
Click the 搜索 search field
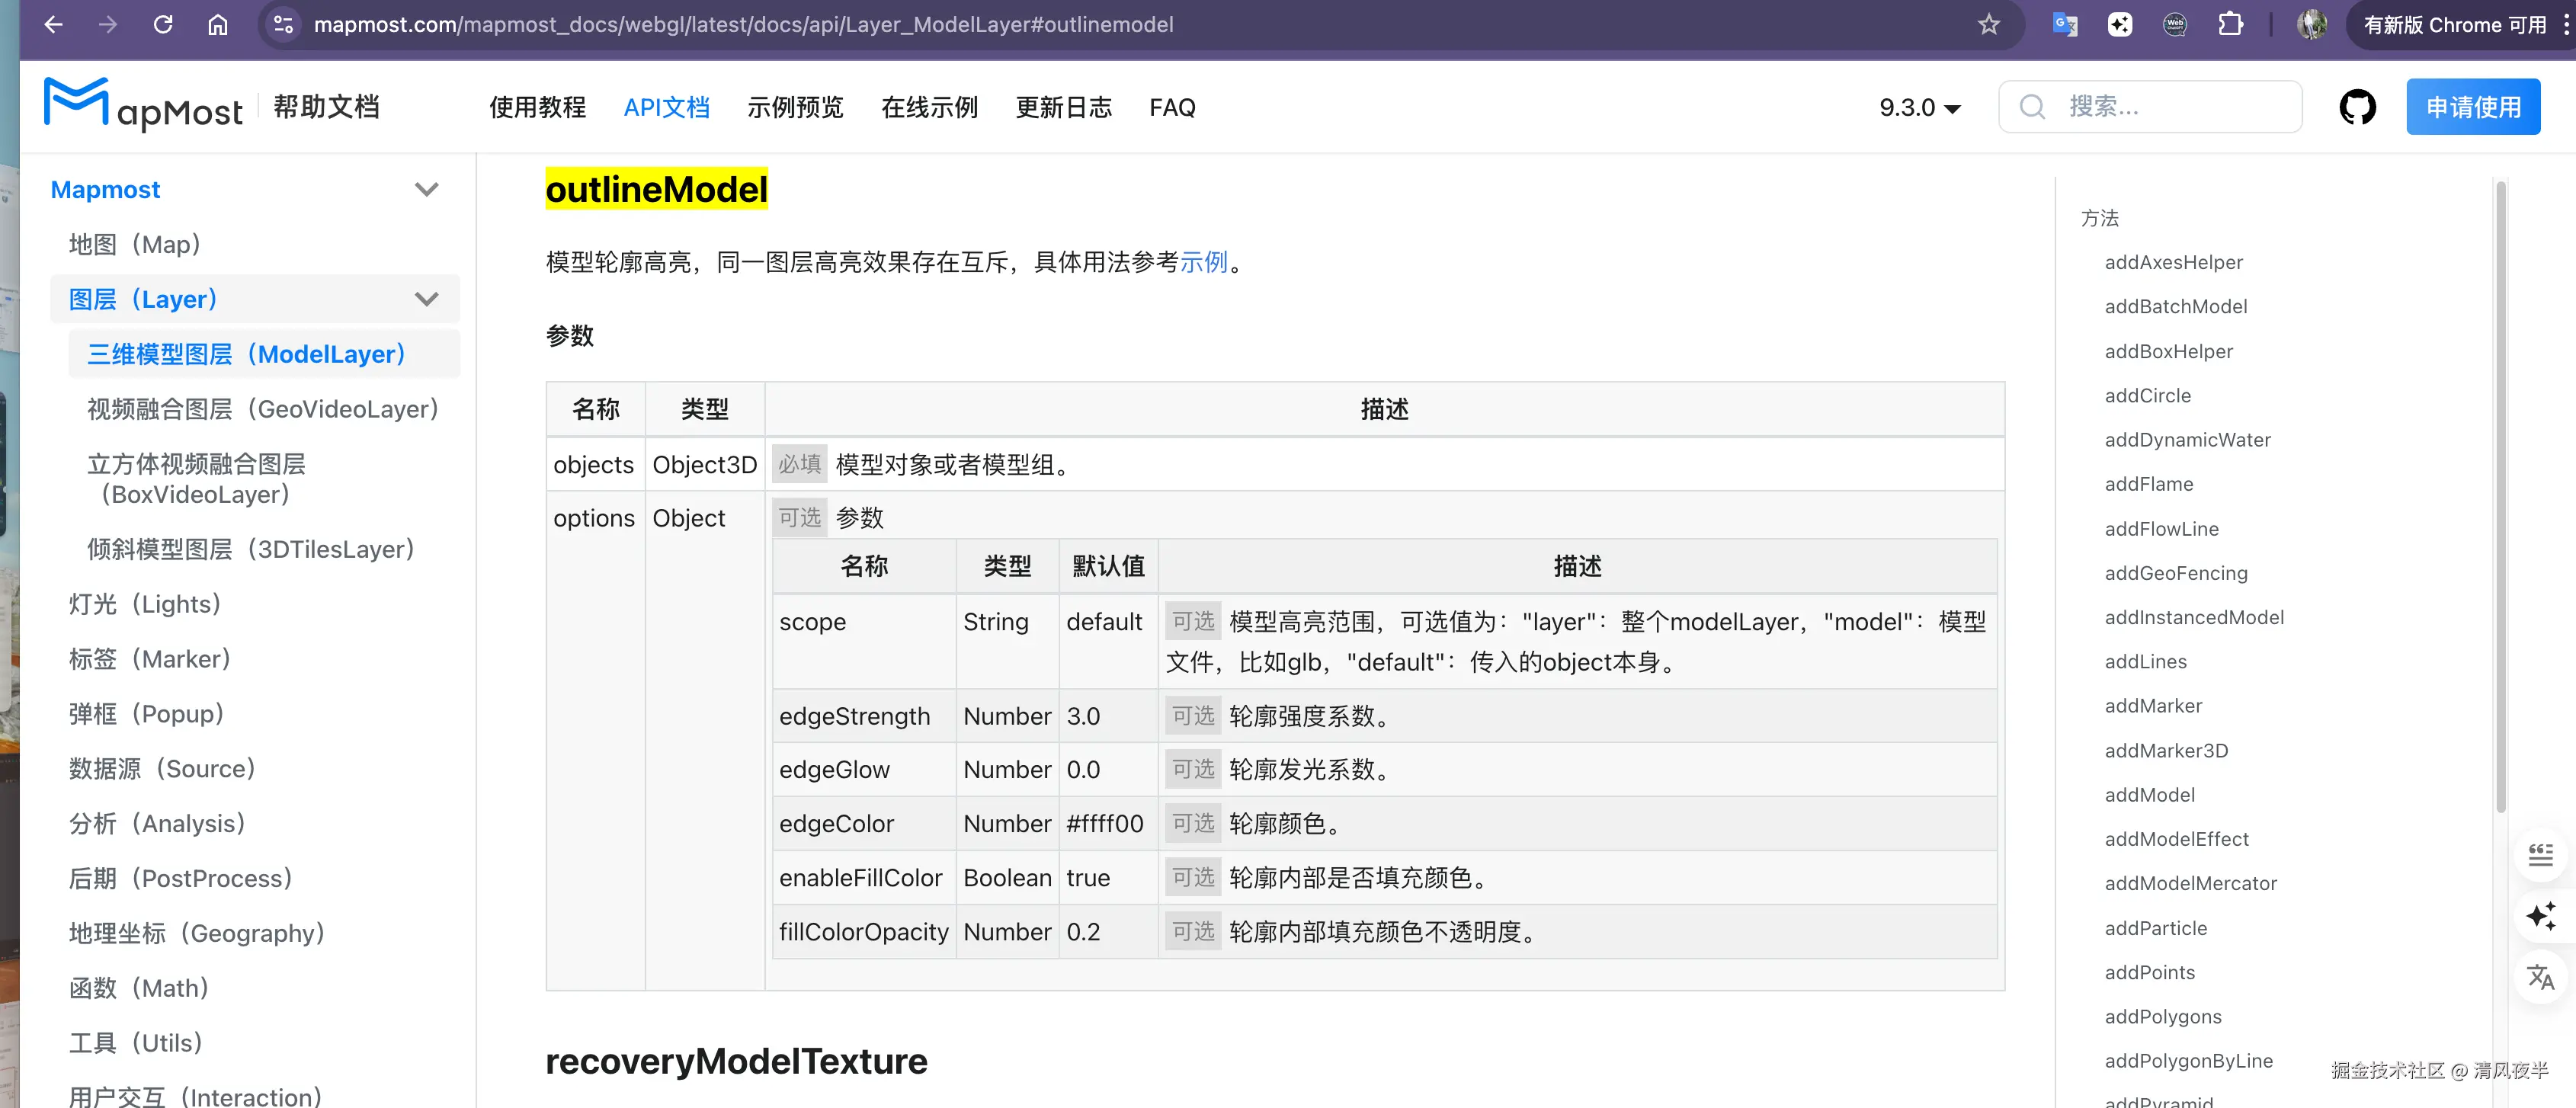2150,107
